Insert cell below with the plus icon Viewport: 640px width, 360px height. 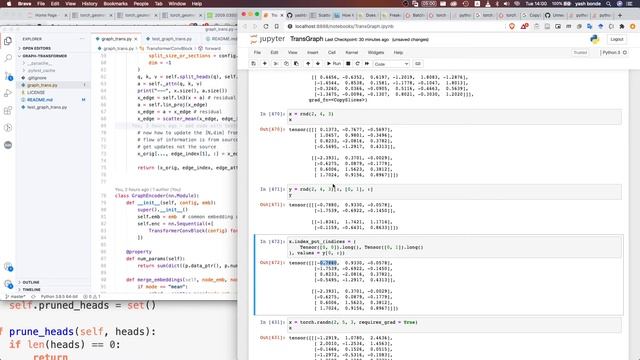[x=264, y=64]
